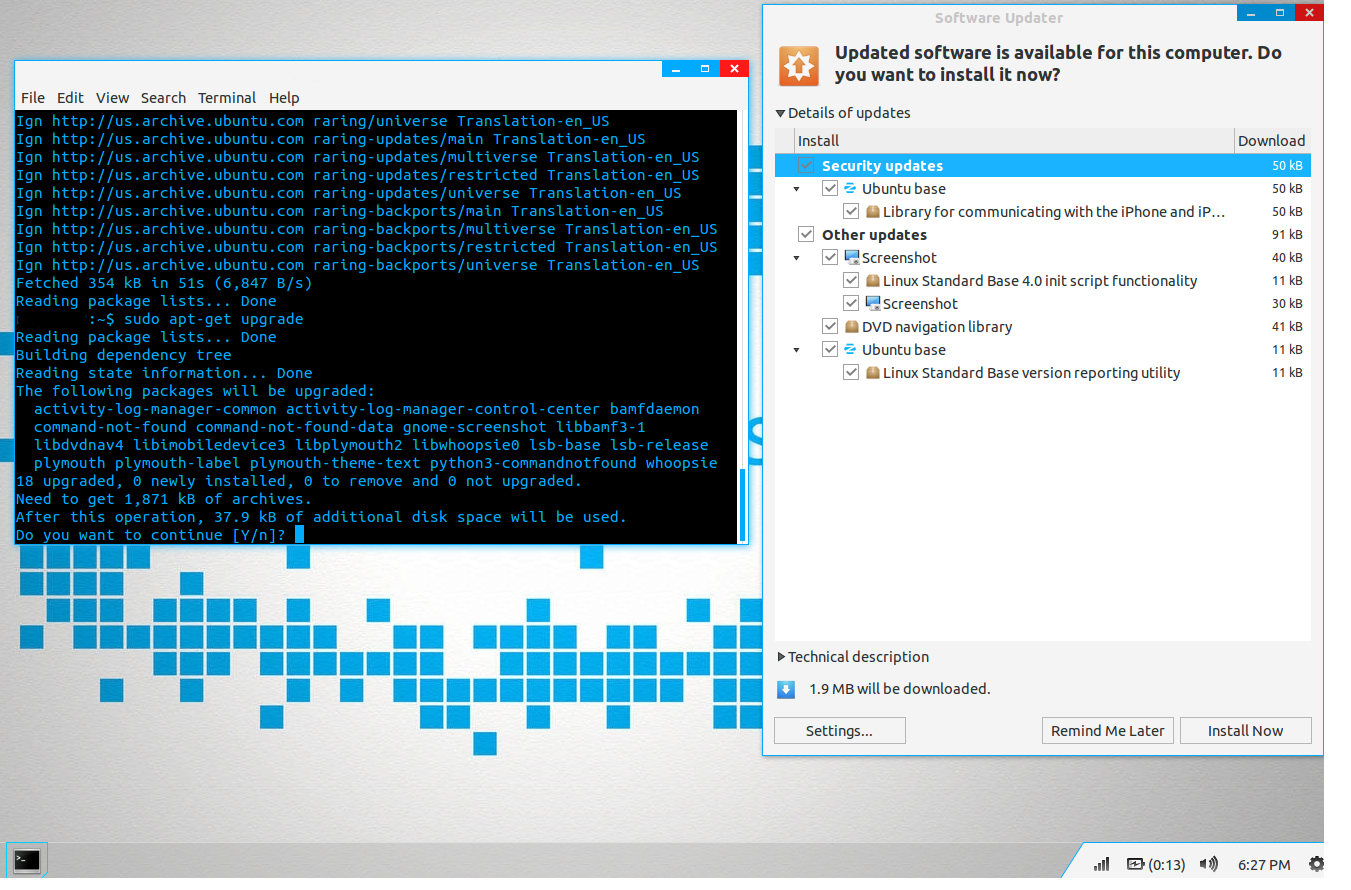This screenshot has height=890, width=1351.
Task: Expand the Technical description section
Action: coord(781,657)
